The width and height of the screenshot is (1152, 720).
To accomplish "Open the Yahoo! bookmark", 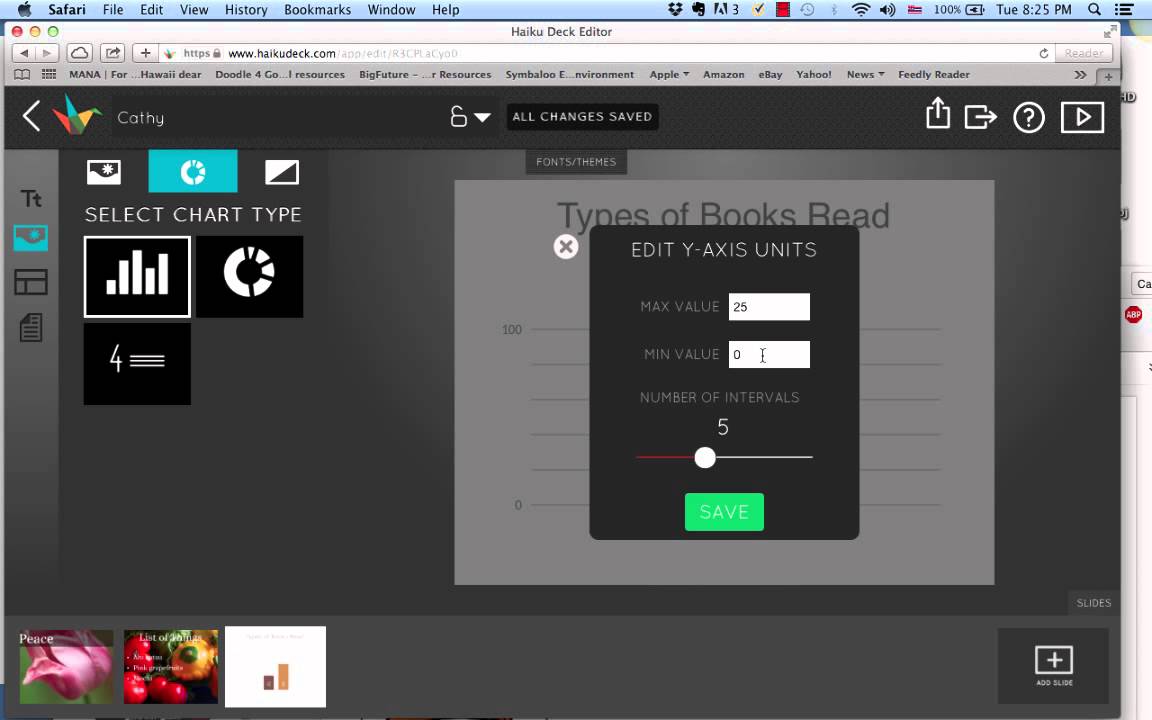I will pos(814,74).
